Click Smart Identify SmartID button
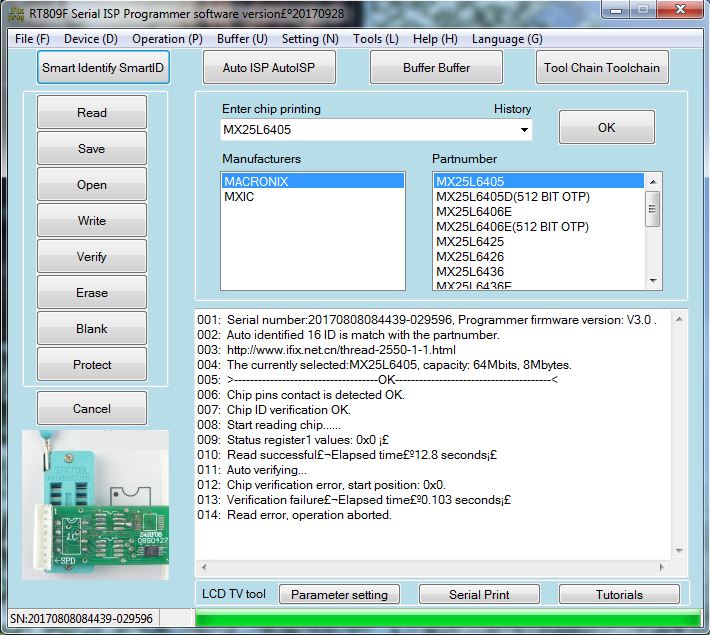 click(x=103, y=67)
